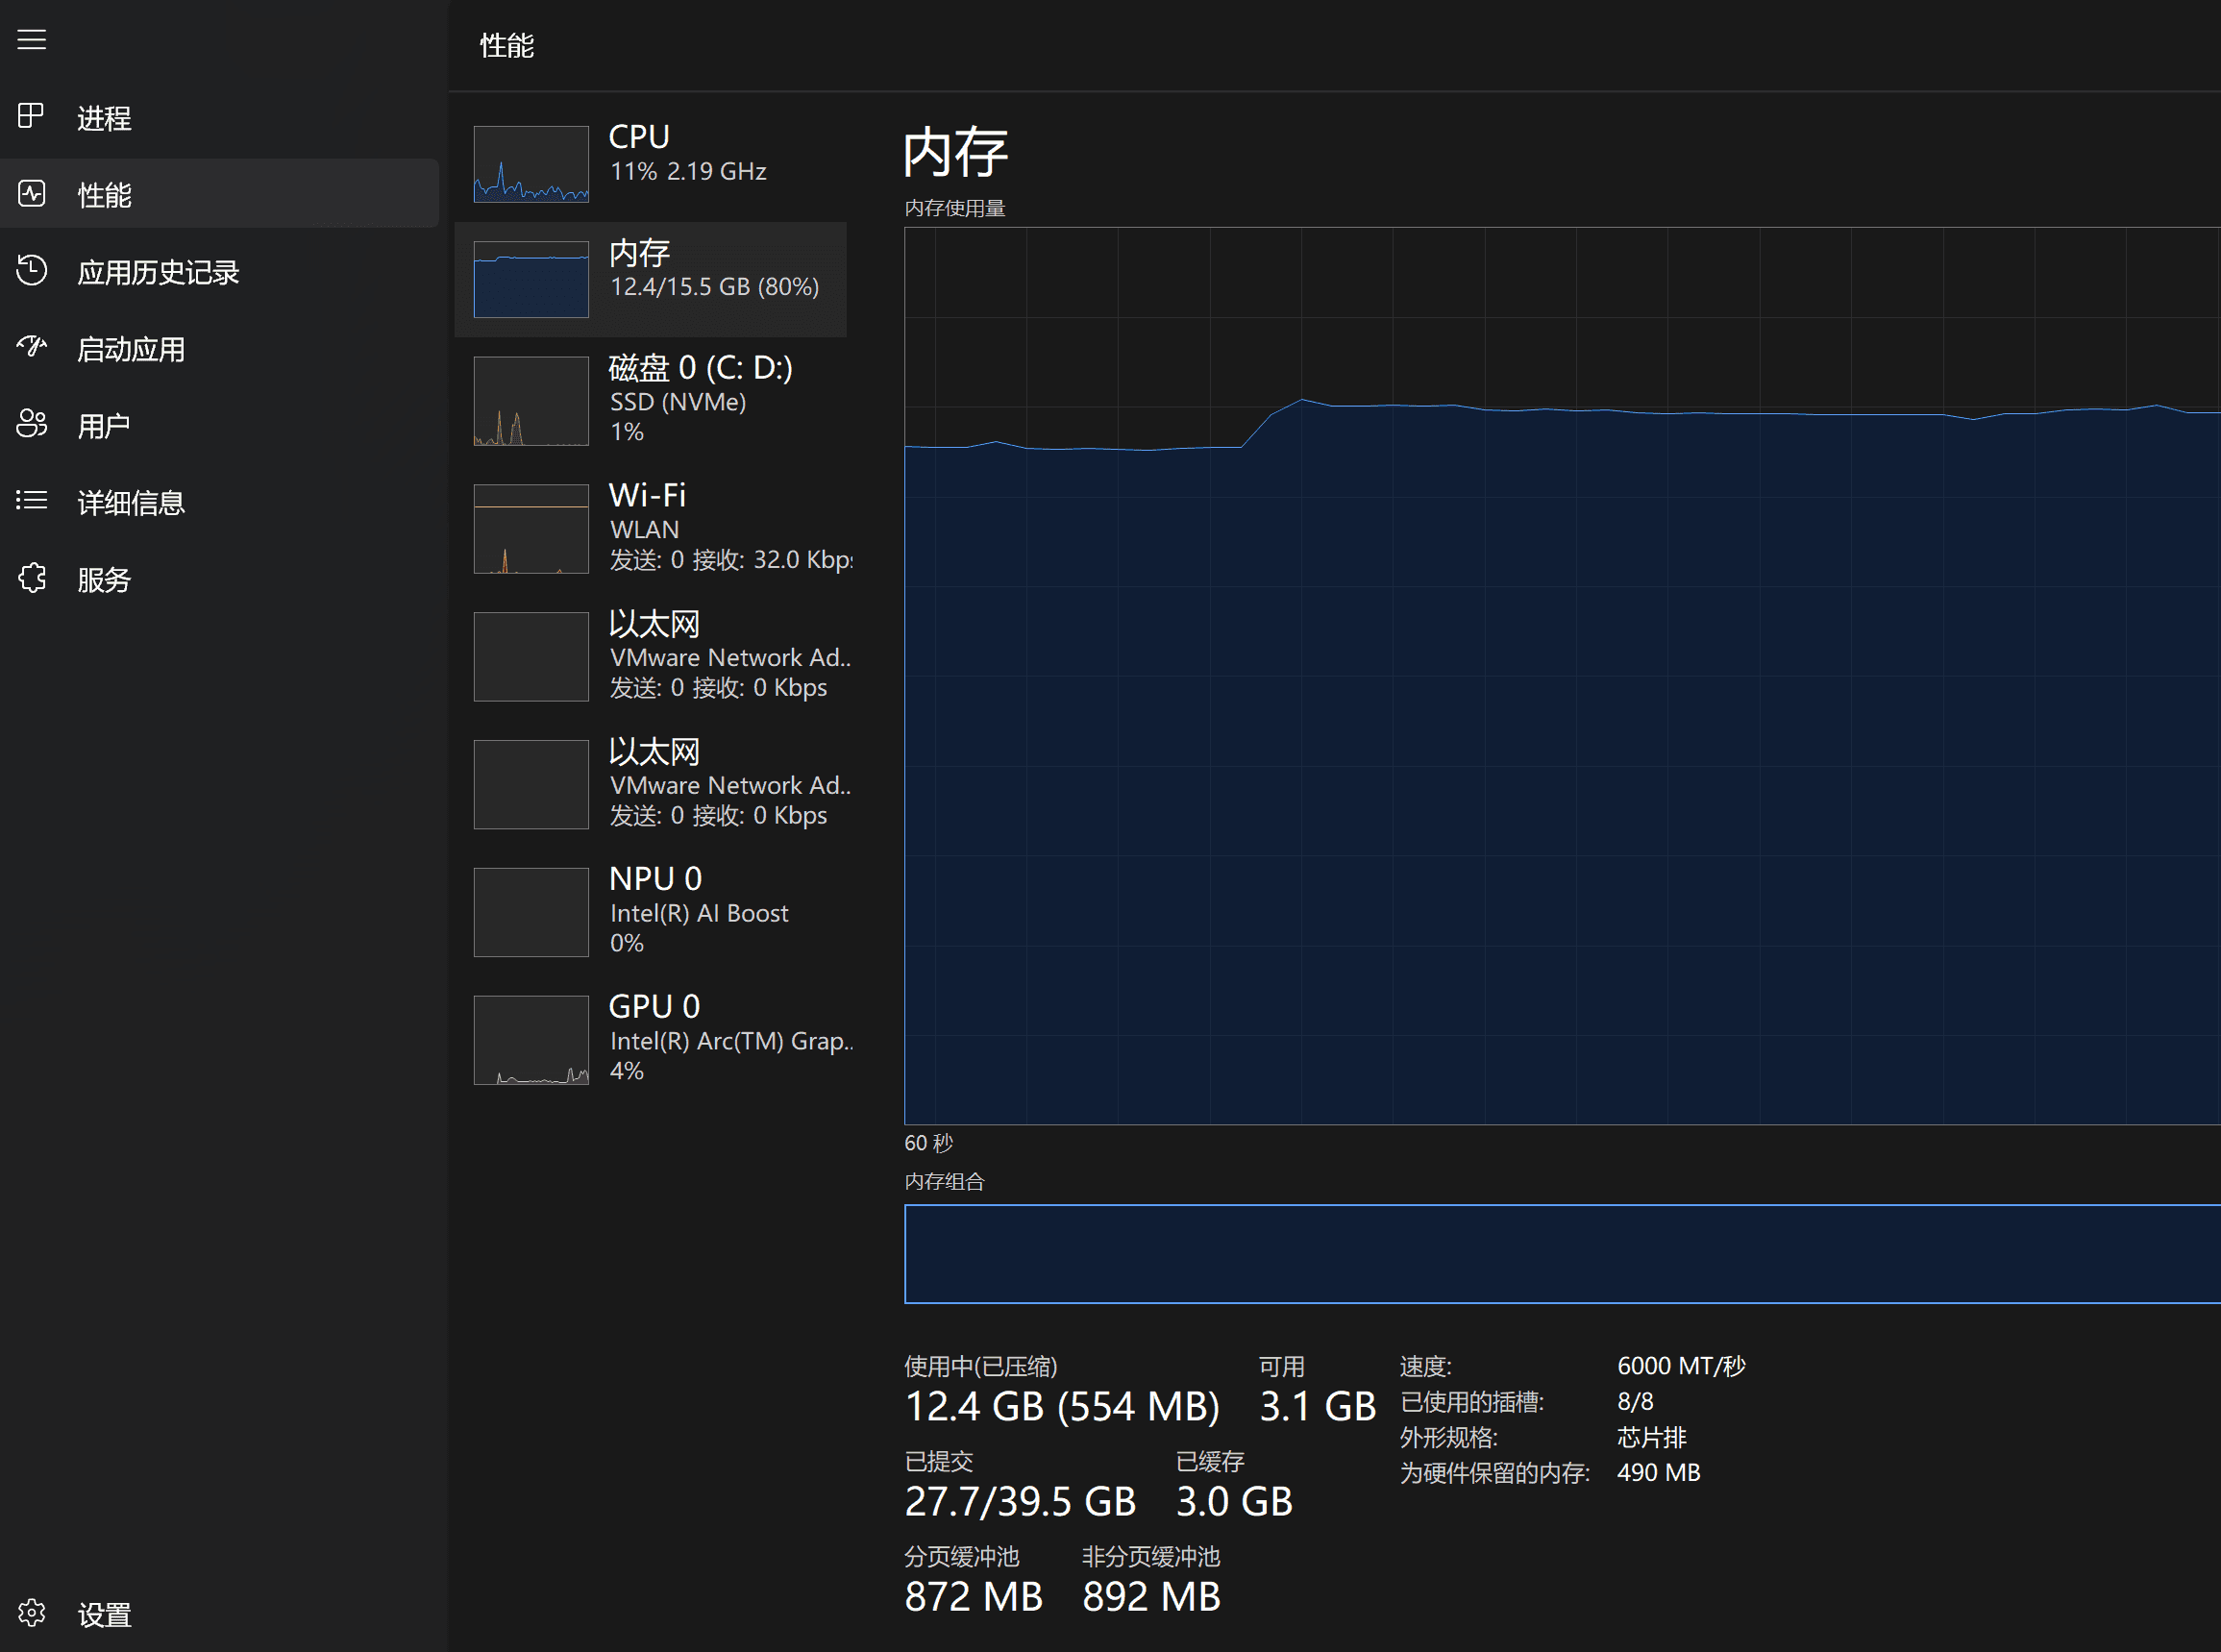Click the 应用历史记录 history clock icon
The height and width of the screenshot is (1652, 2221).
32,271
